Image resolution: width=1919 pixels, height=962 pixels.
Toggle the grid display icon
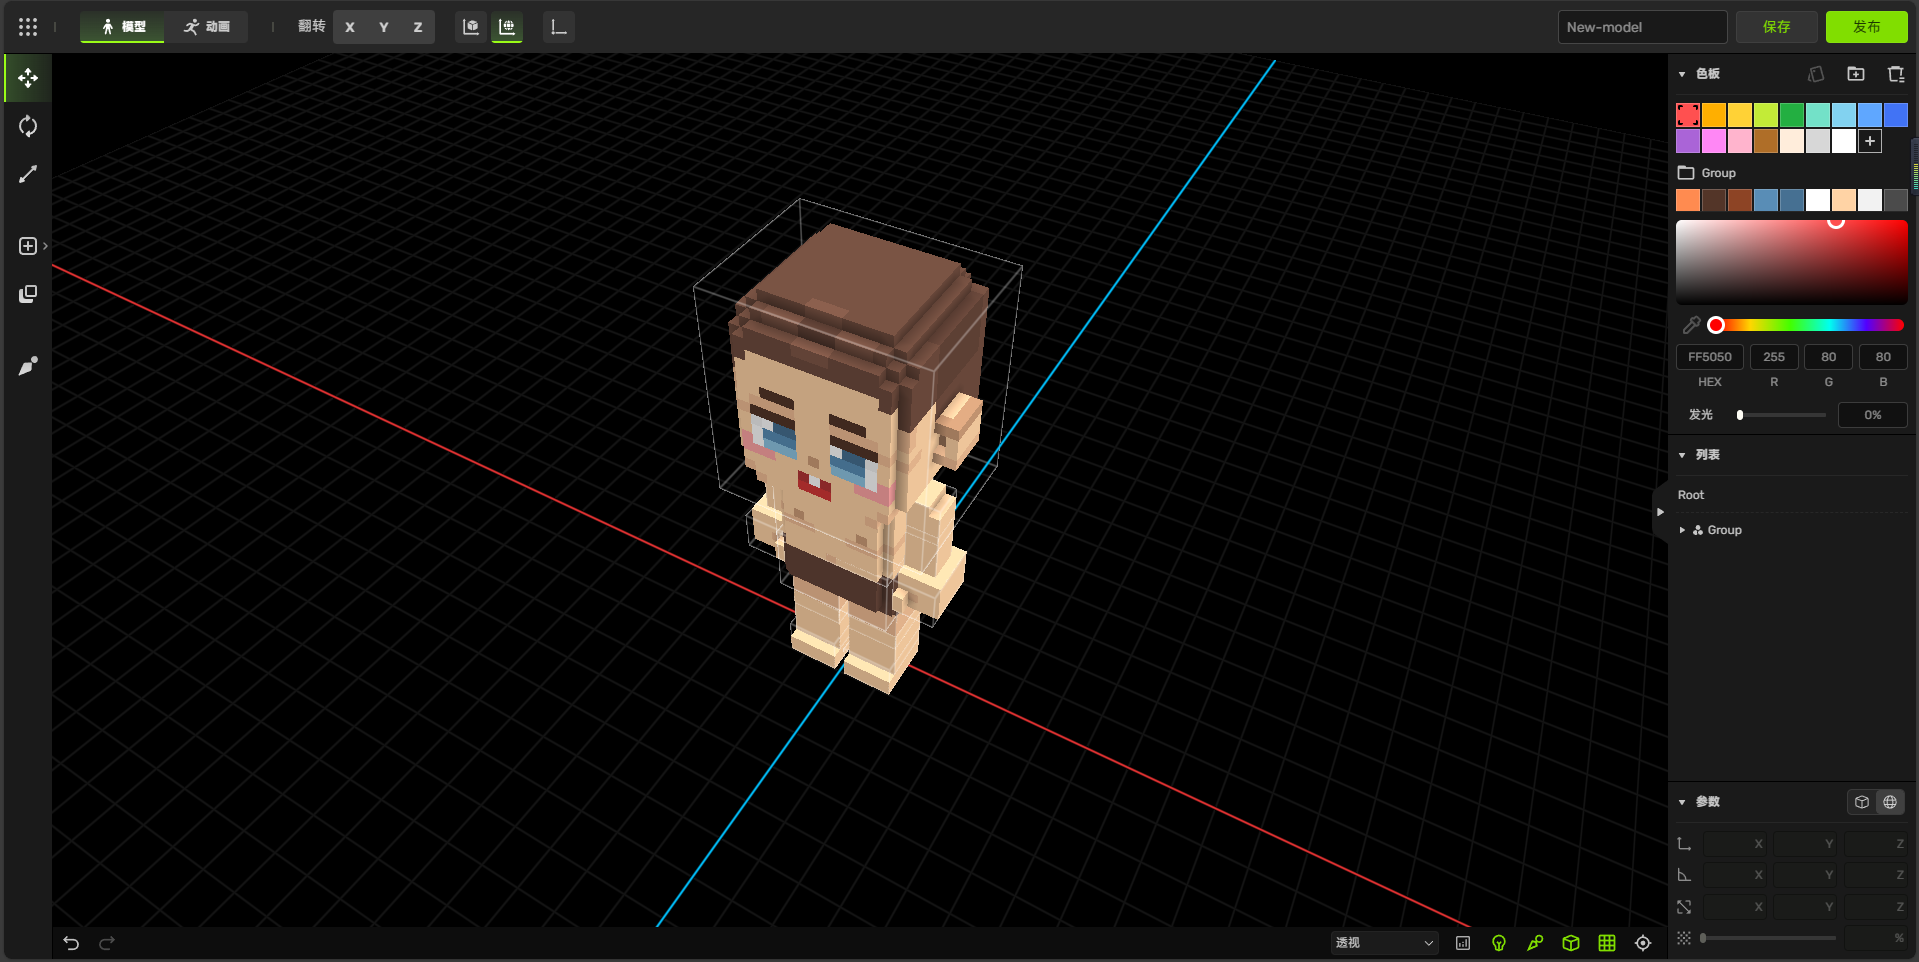tap(1607, 943)
